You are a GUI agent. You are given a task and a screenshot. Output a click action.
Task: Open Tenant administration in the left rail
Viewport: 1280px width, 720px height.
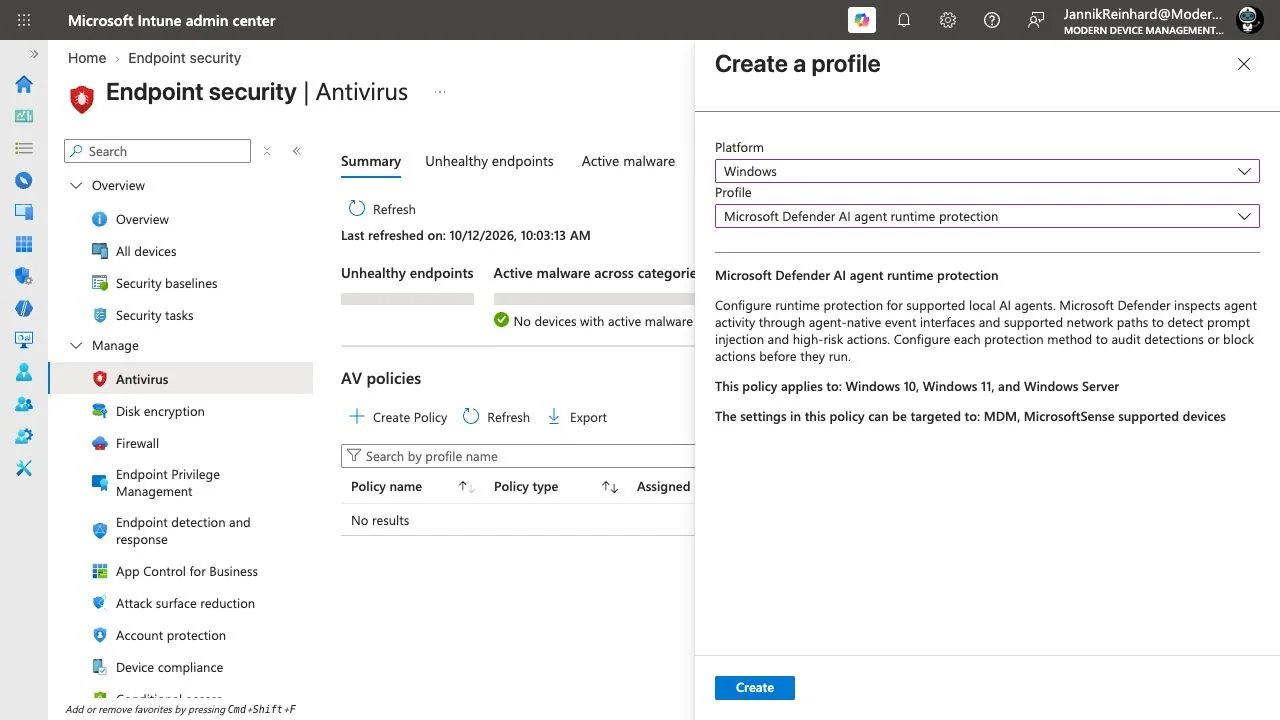24,436
